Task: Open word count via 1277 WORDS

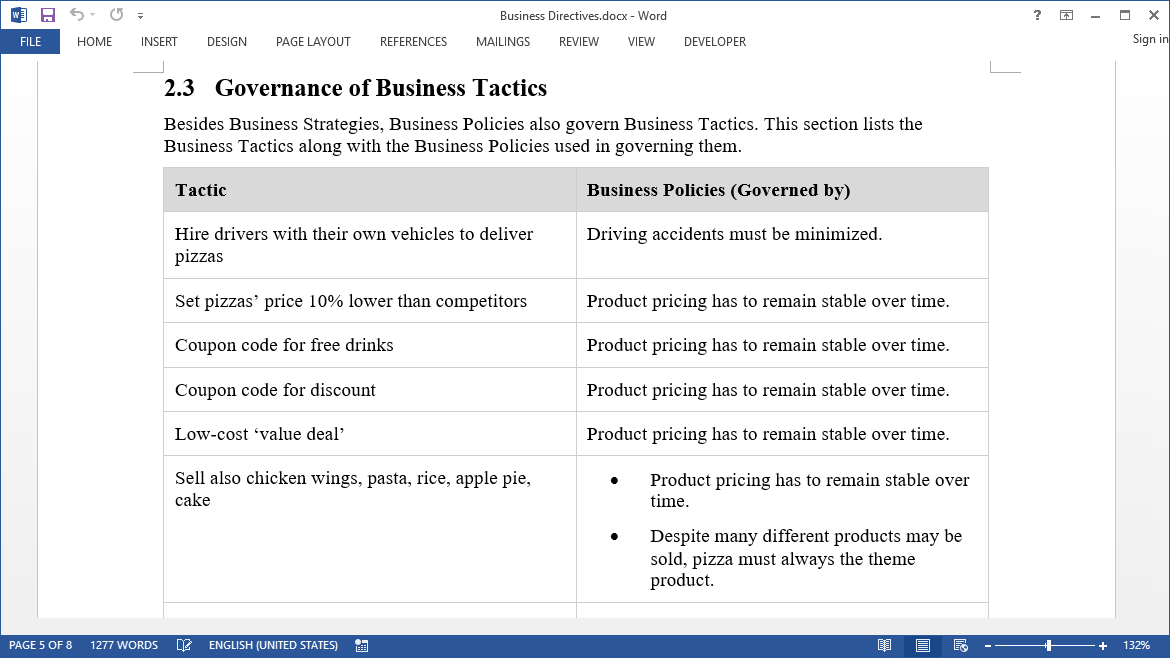Action: pyautogui.click(x=124, y=645)
